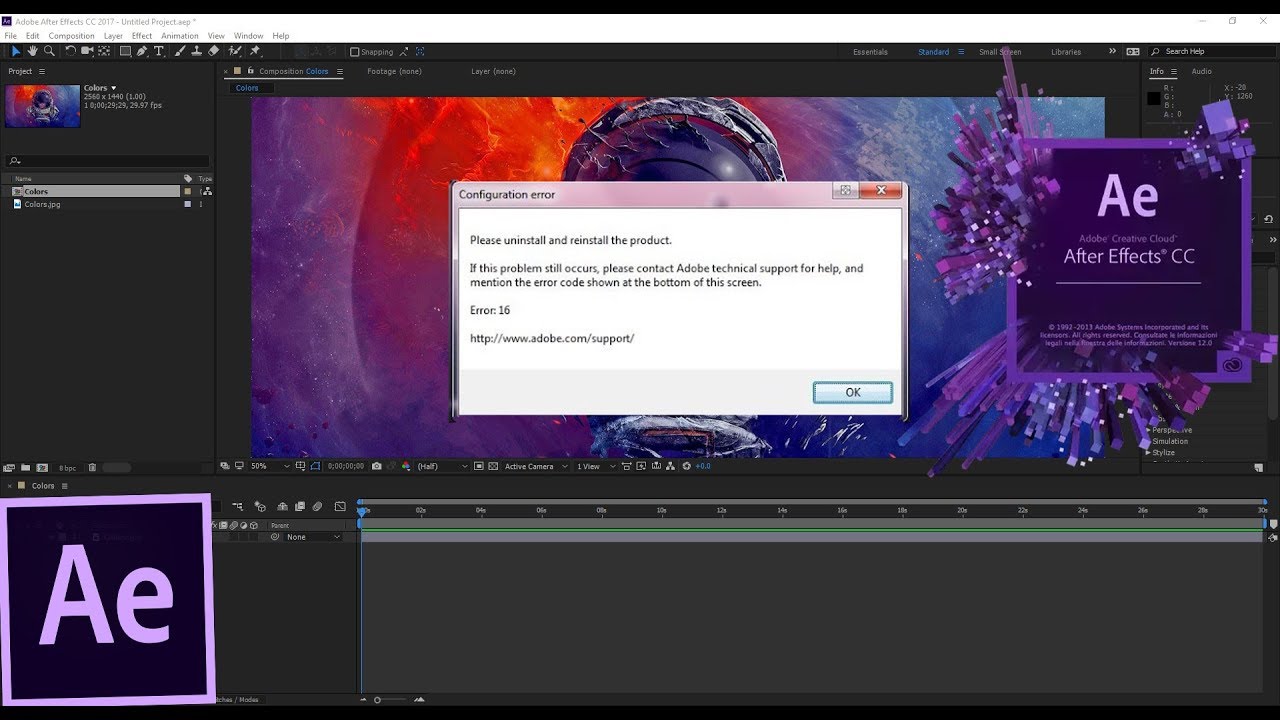1280x720 pixels.
Task: Open the 1 View layout dropdown
Action: click(x=596, y=466)
